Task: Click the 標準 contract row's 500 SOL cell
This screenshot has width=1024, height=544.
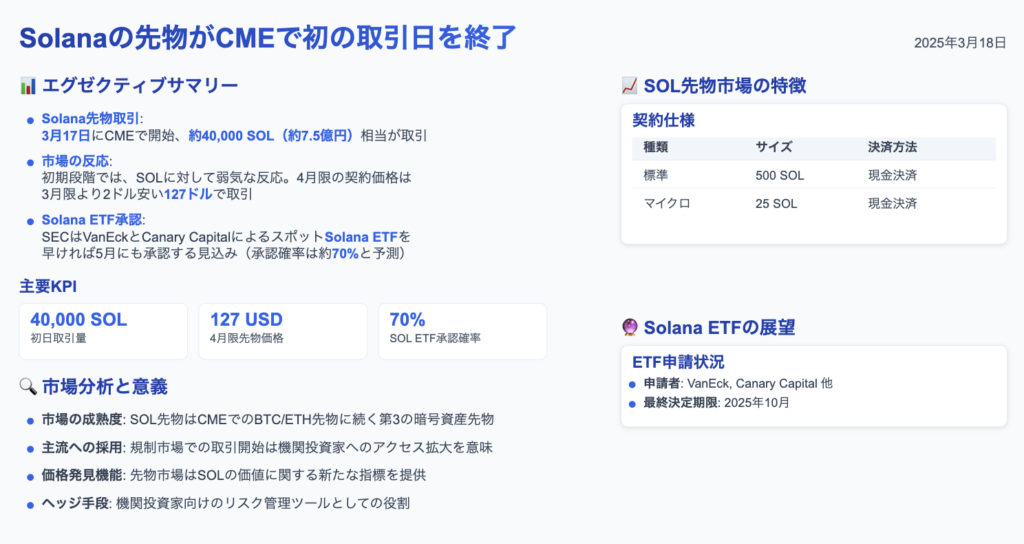Action: 777,175
